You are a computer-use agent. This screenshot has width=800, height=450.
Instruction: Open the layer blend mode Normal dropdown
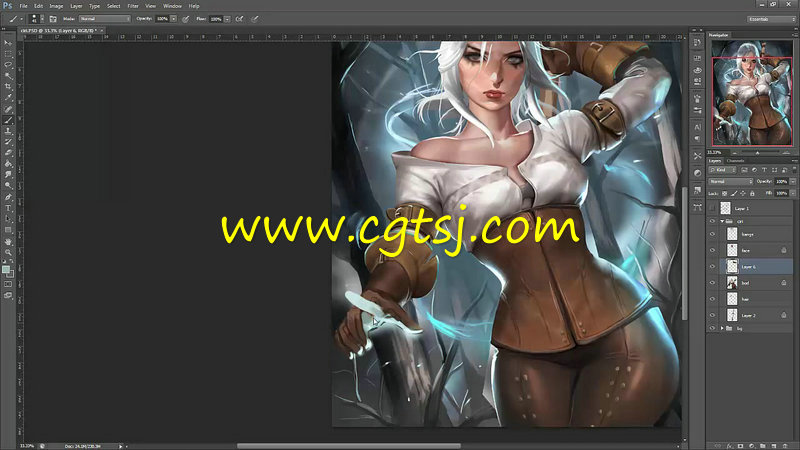731,182
